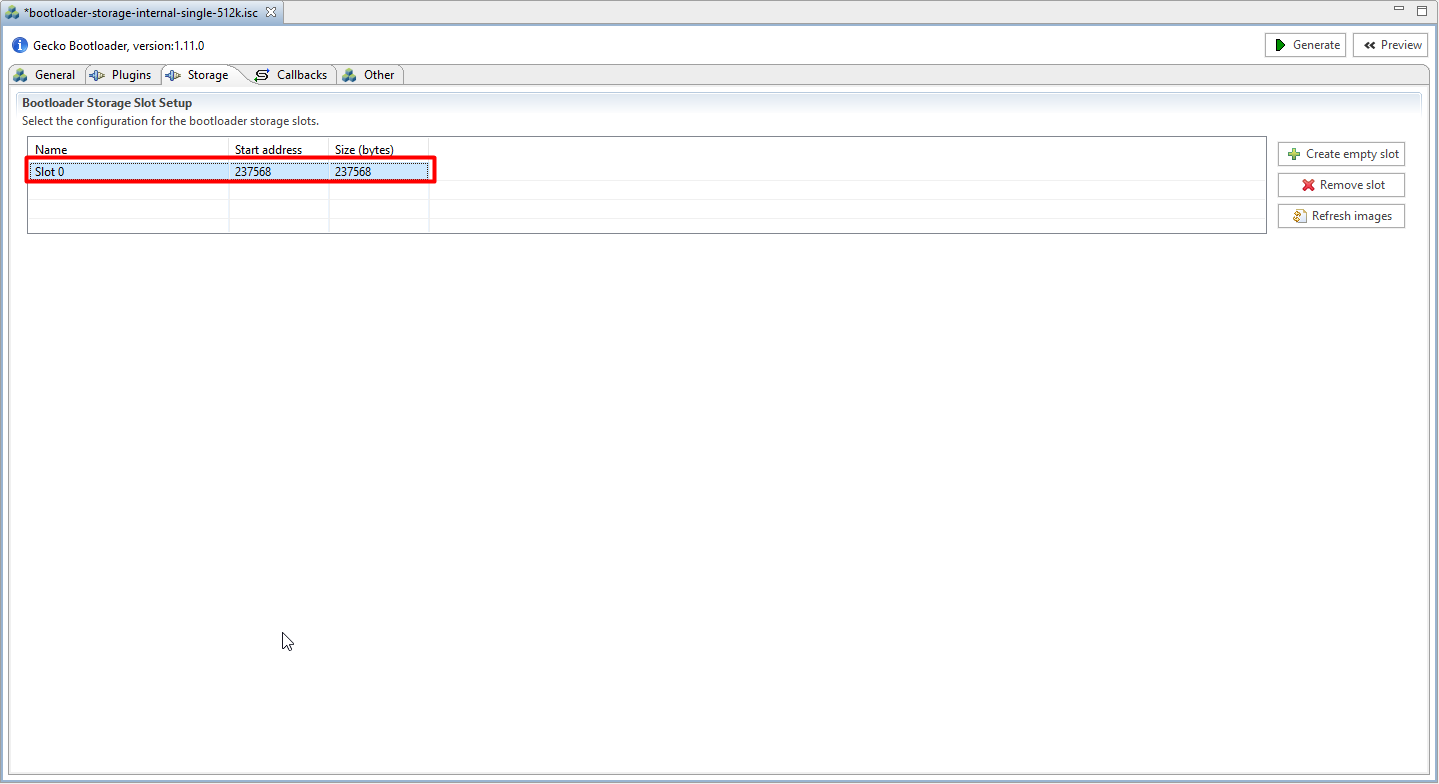Switch to the Callbacks tab
The height and width of the screenshot is (784, 1439).
point(300,74)
